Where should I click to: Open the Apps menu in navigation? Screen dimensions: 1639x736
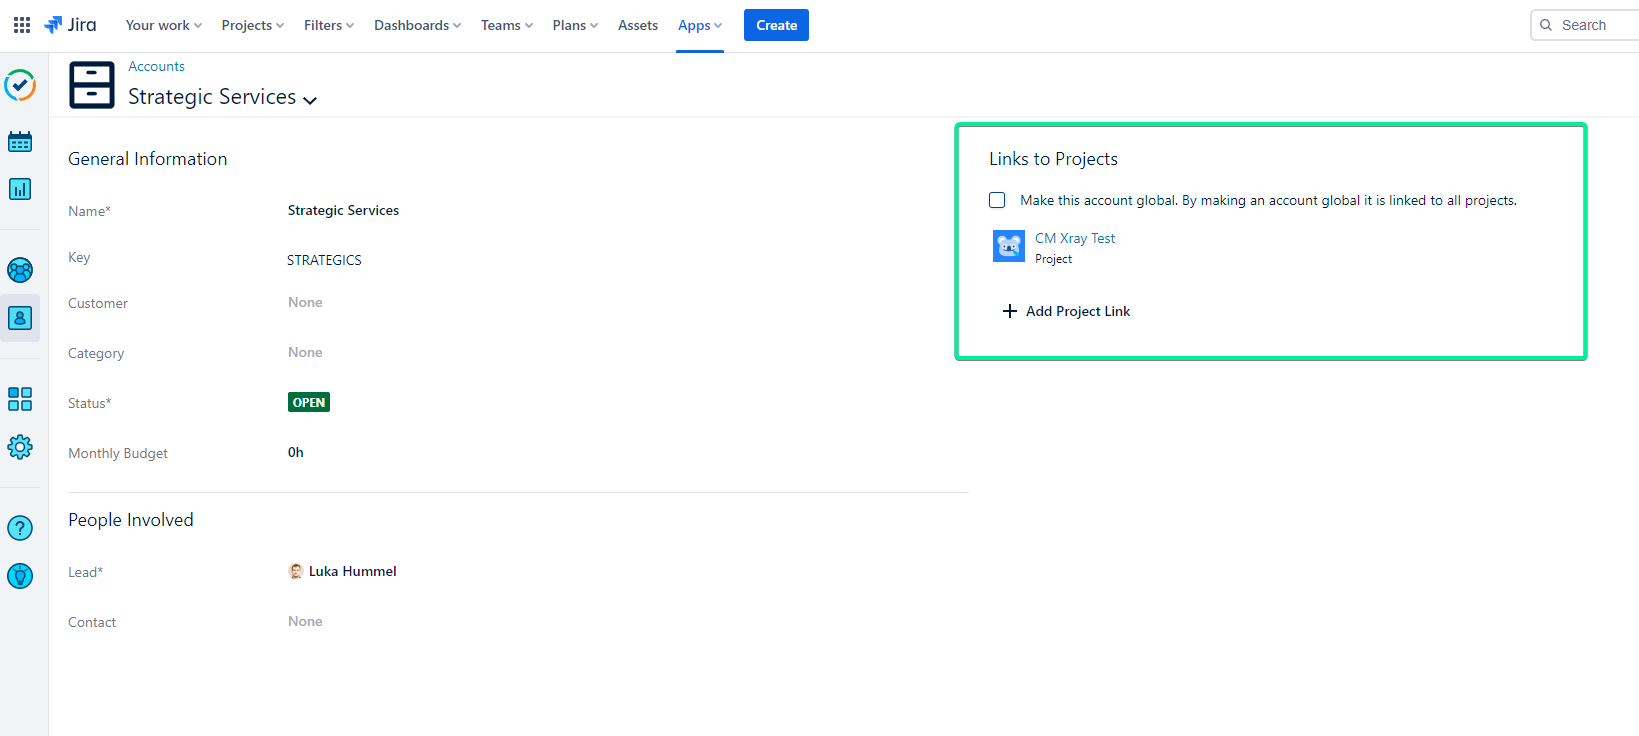pos(699,25)
